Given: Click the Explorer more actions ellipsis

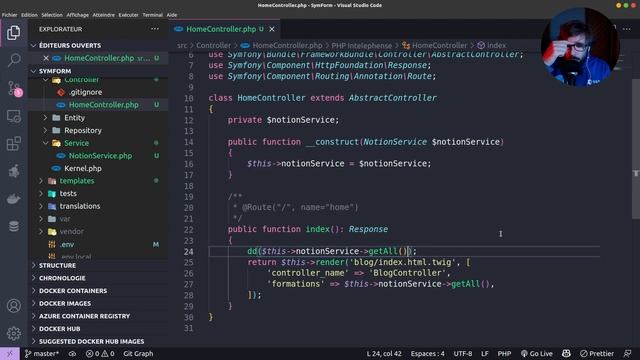Looking at the screenshot, I should (x=155, y=29).
